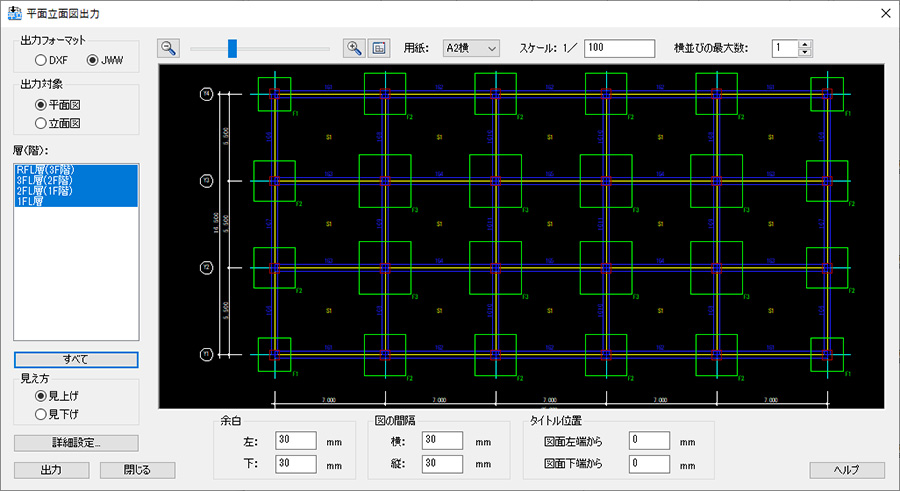The image size is (900, 491).
Task: Select 1FL層 in the layer list
Action: (x=76, y=201)
